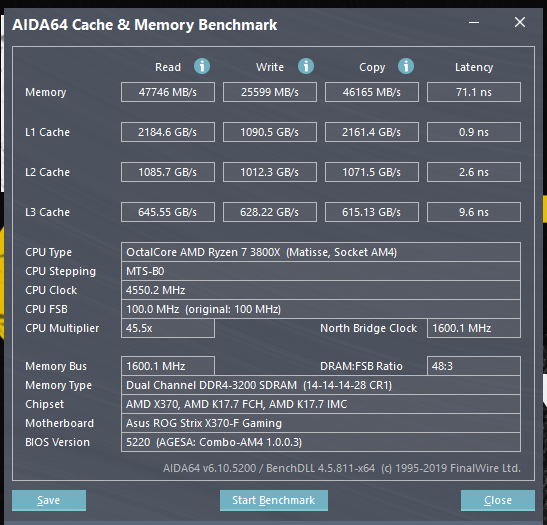Image resolution: width=547 pixels, height=525 pixels.
Task: Click the DRAM:FSB Ratio 48:3 field
Action: click(x=474, y=366)
